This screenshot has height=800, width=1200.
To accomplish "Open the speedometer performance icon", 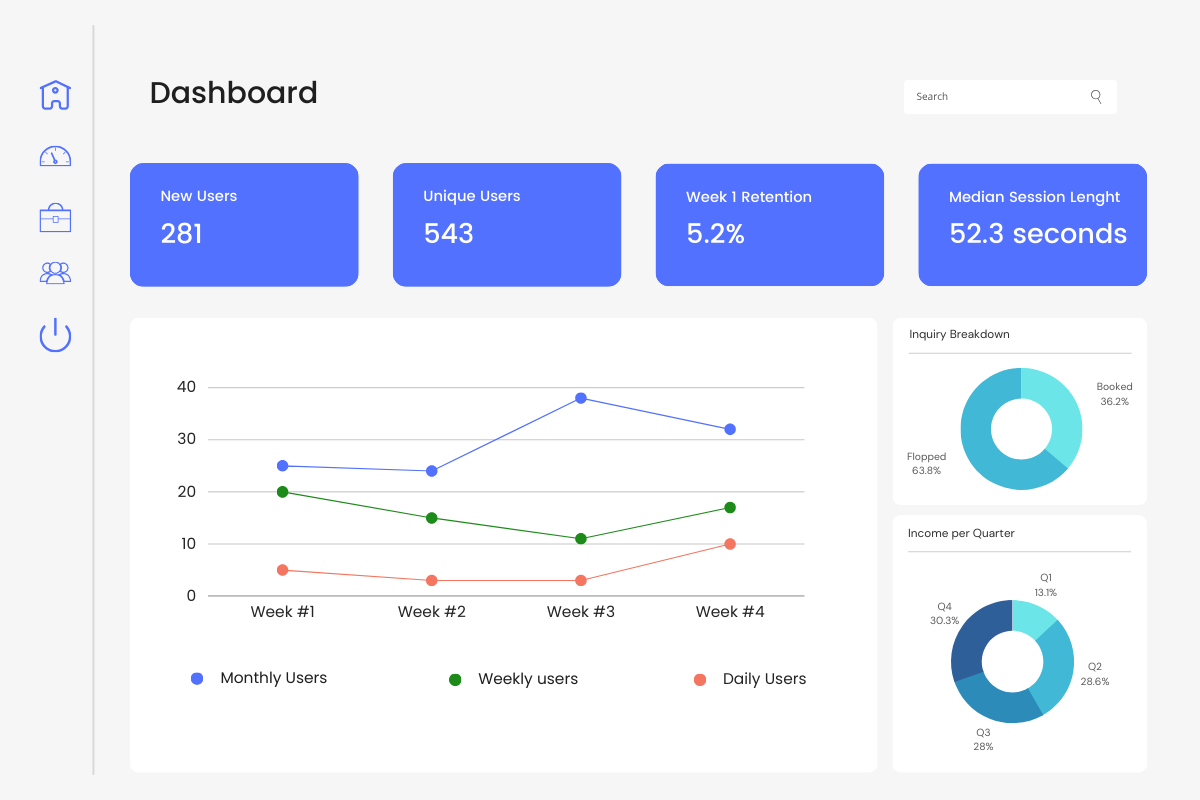I will click(x=55, y=156).
